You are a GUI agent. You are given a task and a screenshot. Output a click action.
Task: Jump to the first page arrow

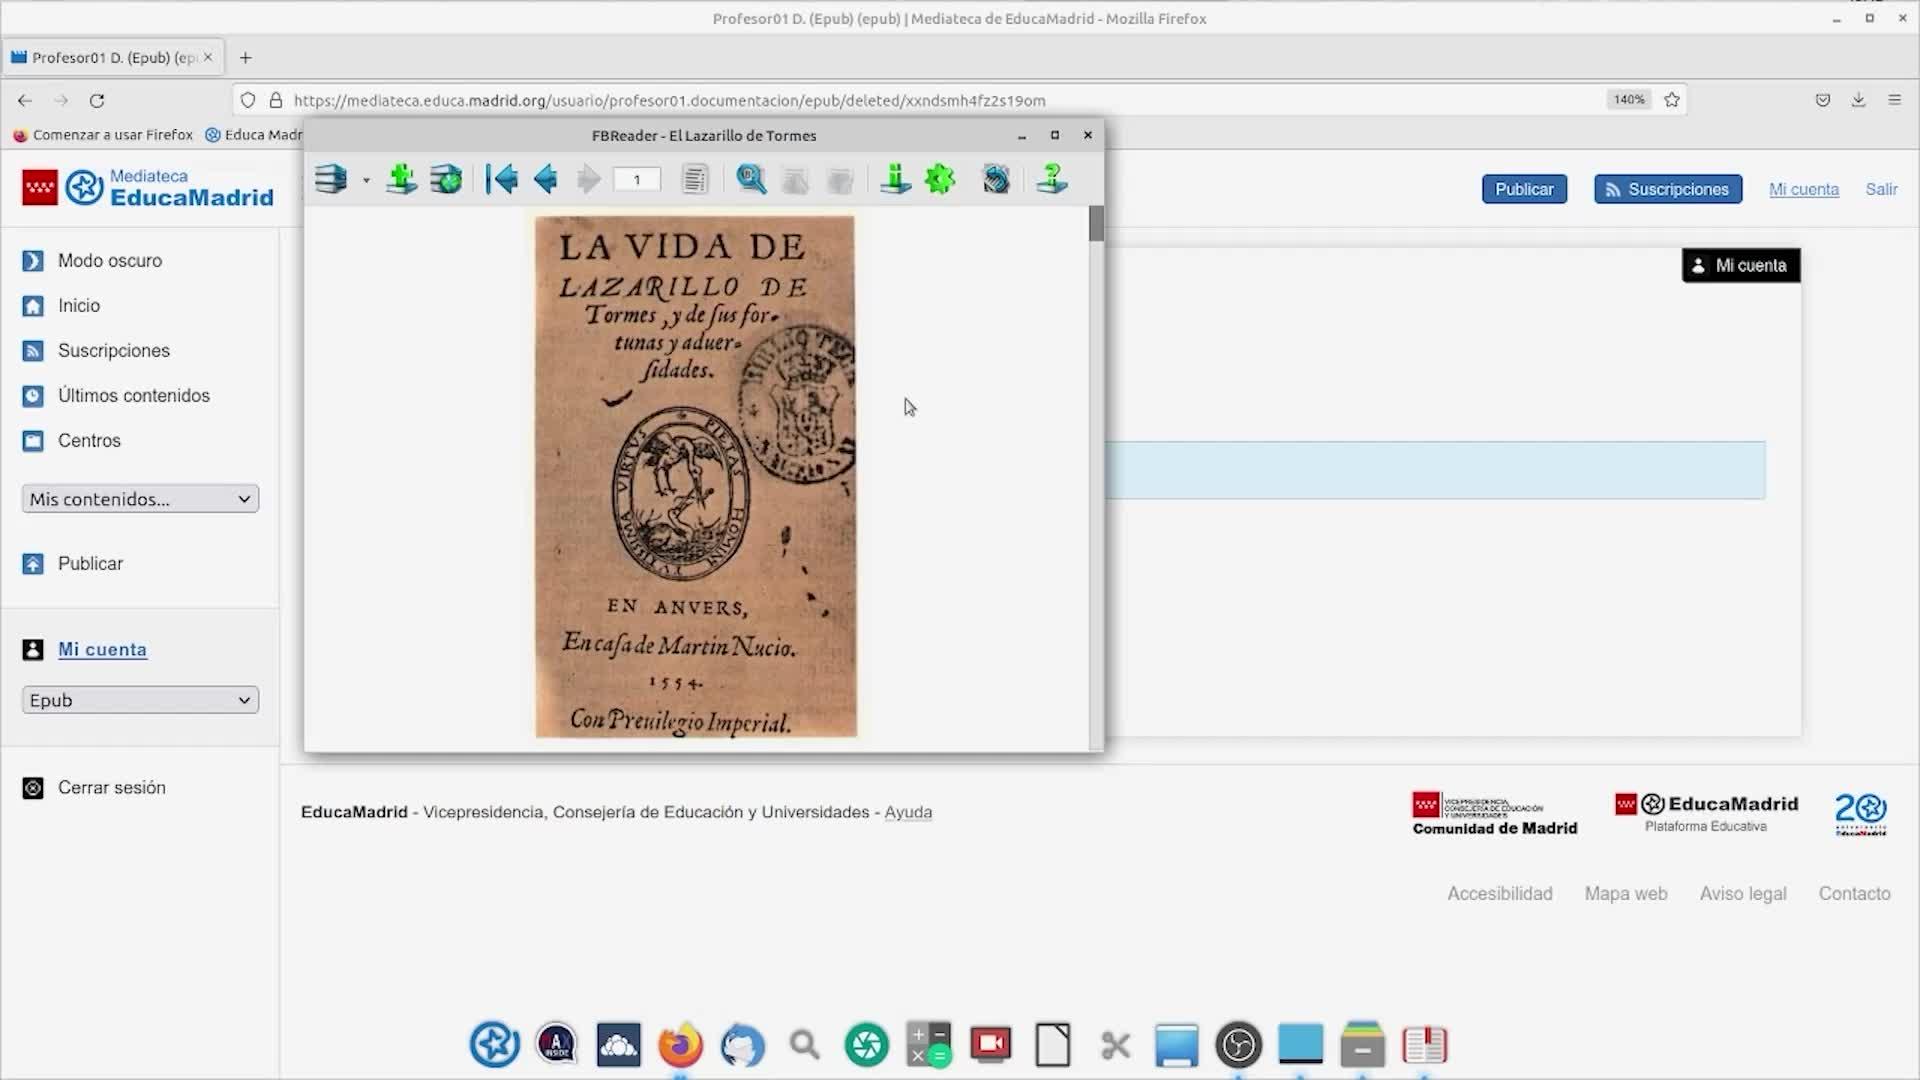(502, 180)
